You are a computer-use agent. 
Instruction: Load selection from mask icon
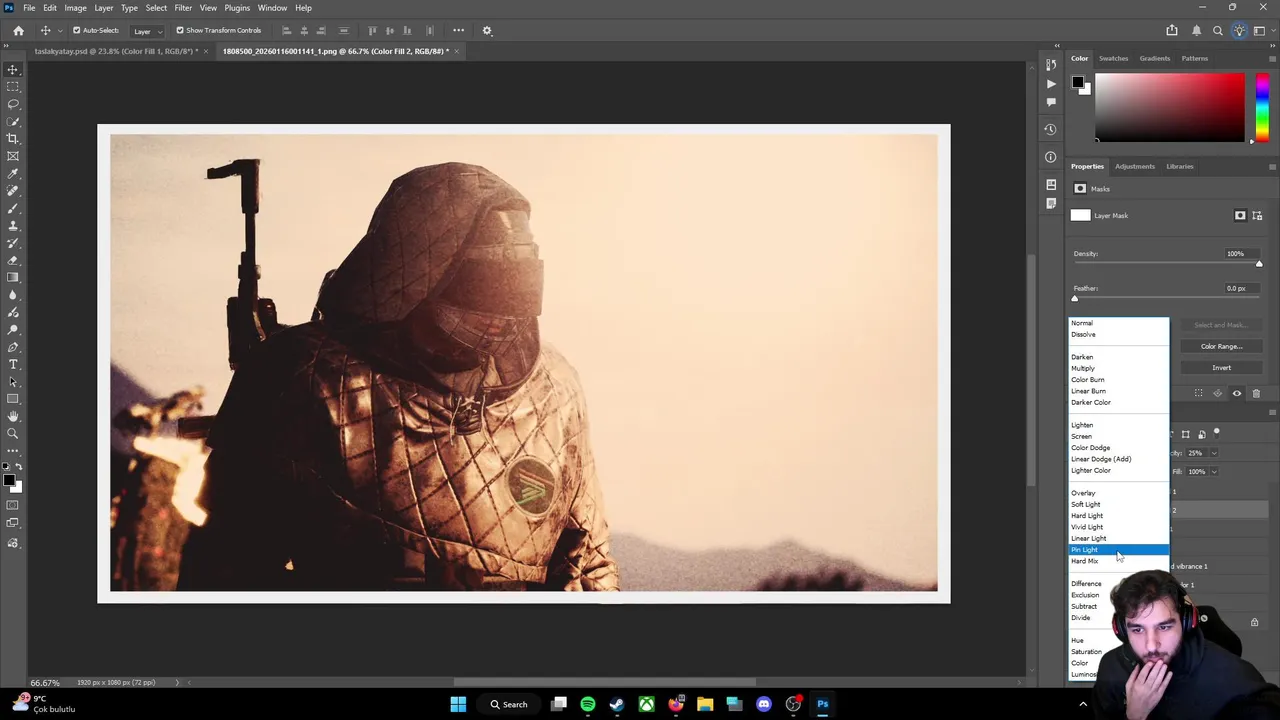1199,393
